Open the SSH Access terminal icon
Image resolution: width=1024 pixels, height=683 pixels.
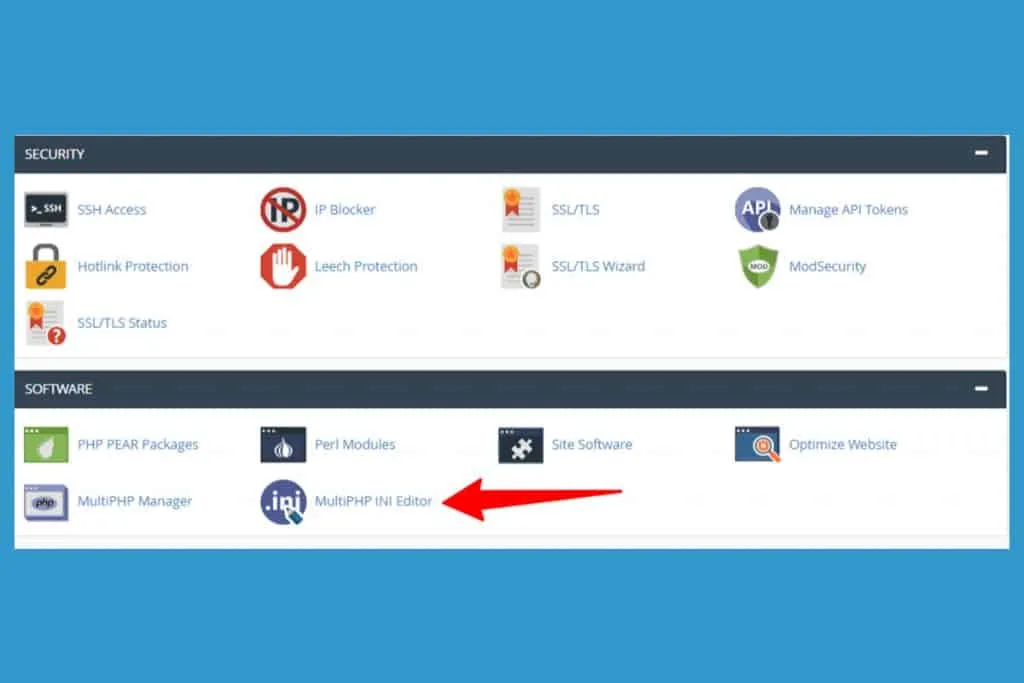tap(46, 210)
